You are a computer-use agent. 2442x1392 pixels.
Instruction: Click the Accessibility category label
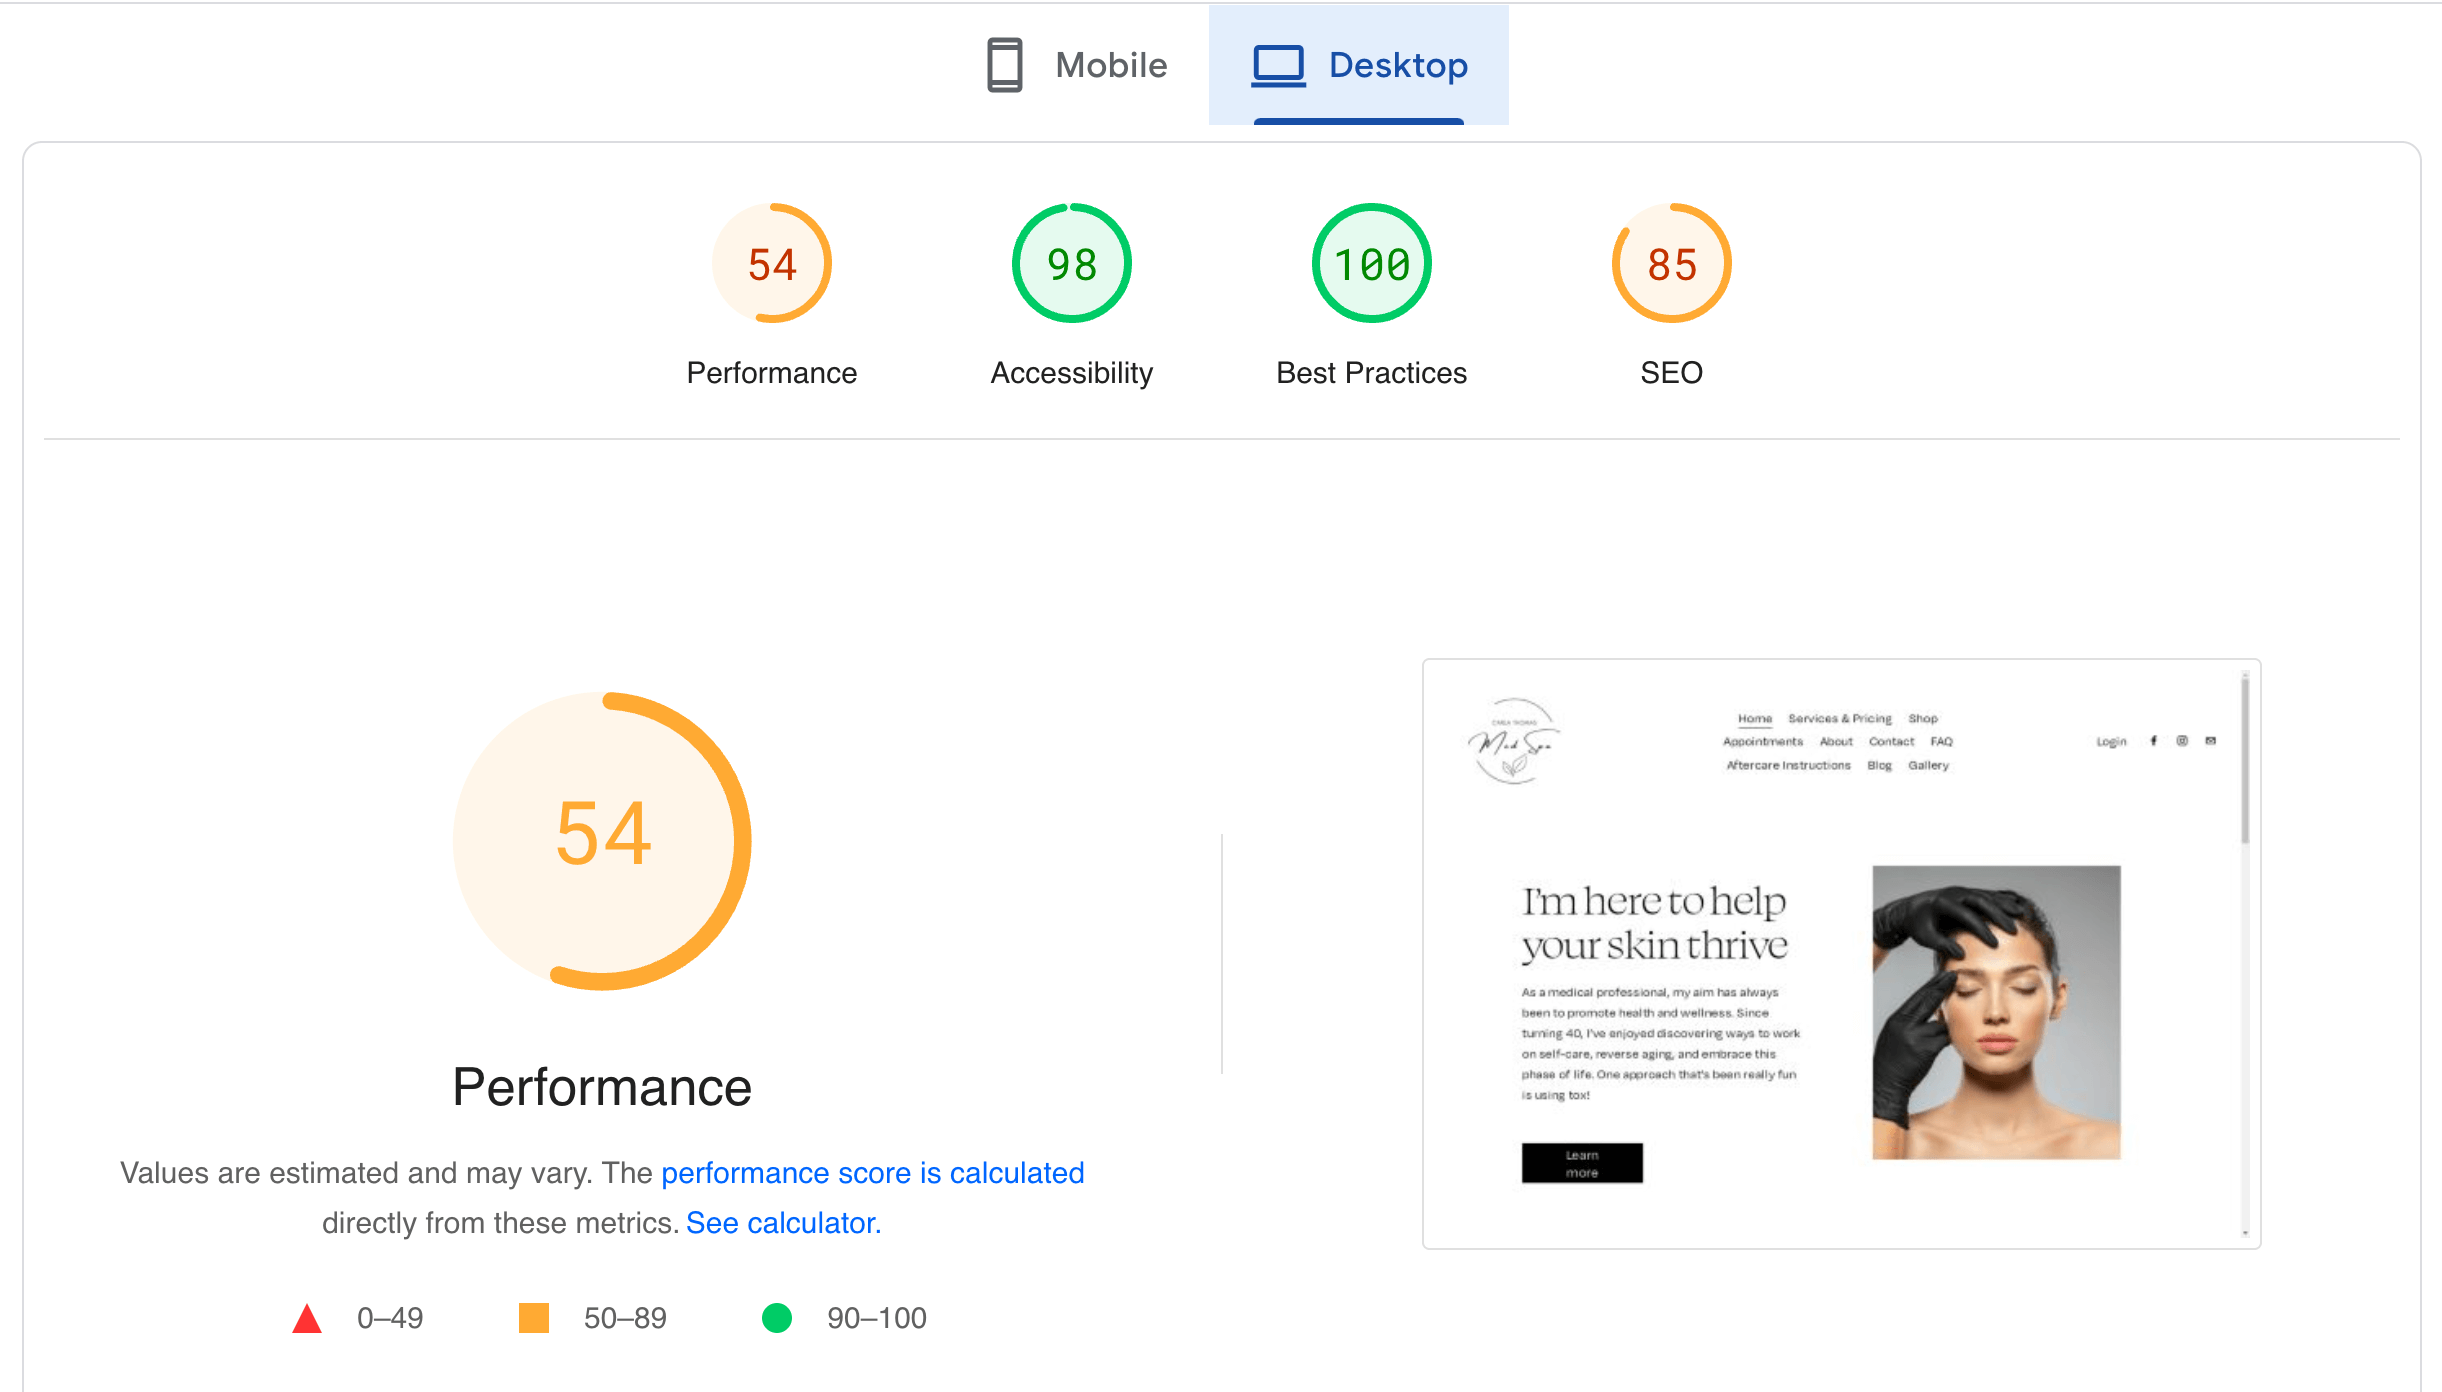pos(1072,373)
